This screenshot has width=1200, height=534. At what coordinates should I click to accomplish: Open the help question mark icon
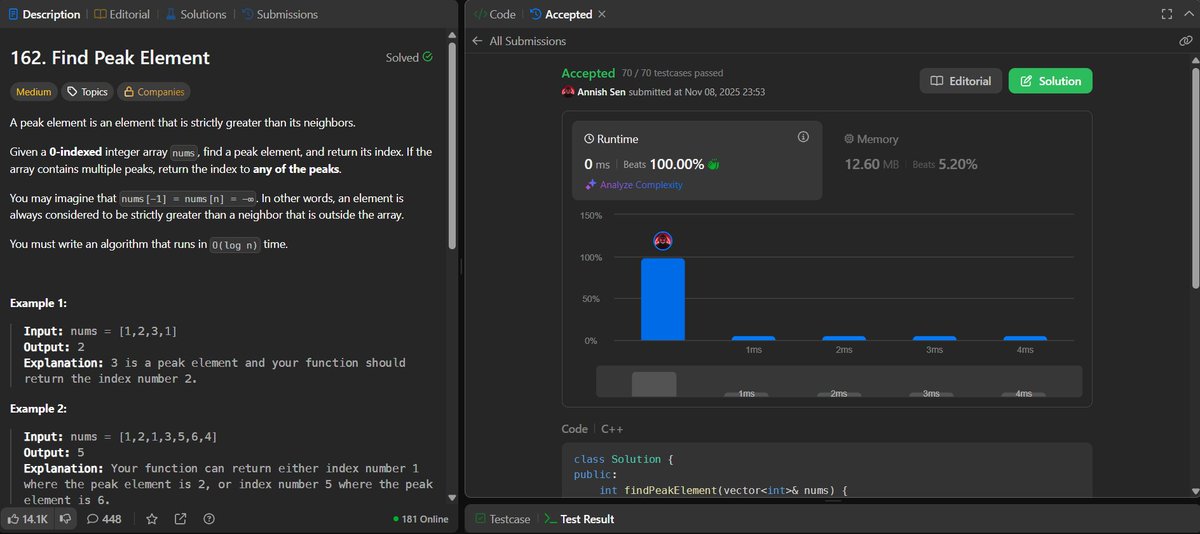pyautogui.click(x=209, y=519)
